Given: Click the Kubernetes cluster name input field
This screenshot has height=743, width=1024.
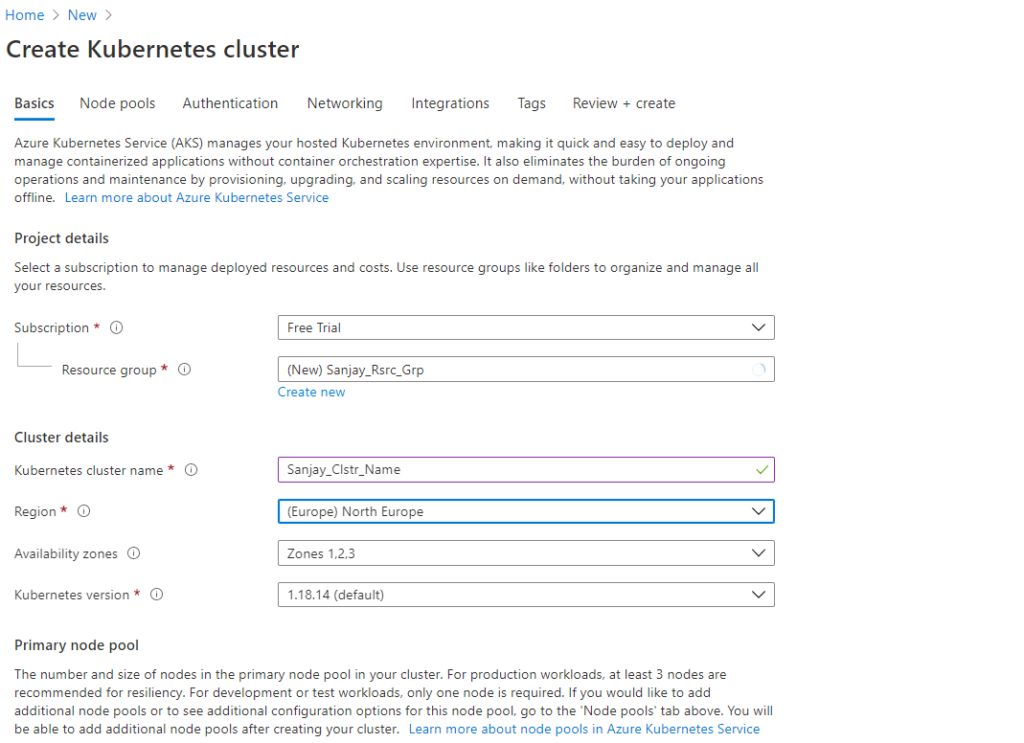Looking at the screenshot, I should 526,470.
